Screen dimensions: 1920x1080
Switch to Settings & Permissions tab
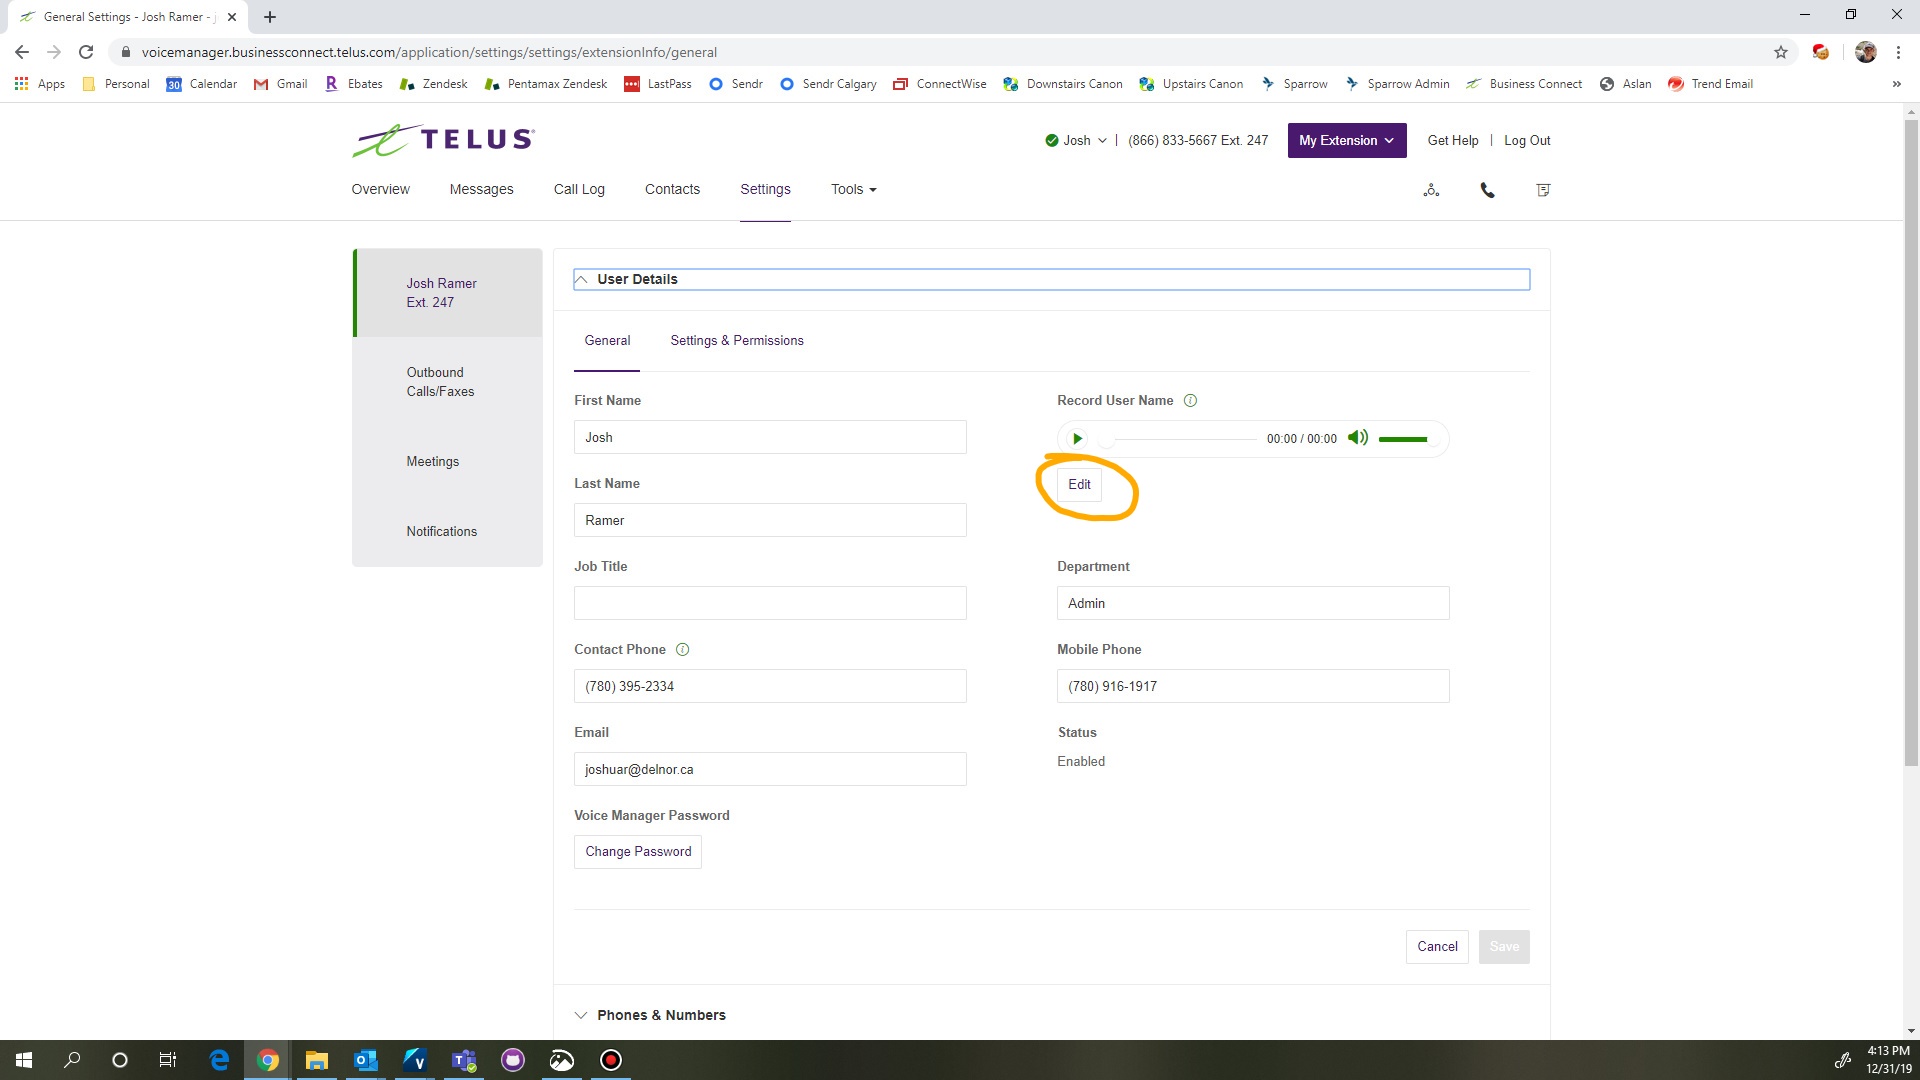pos(737,340)
